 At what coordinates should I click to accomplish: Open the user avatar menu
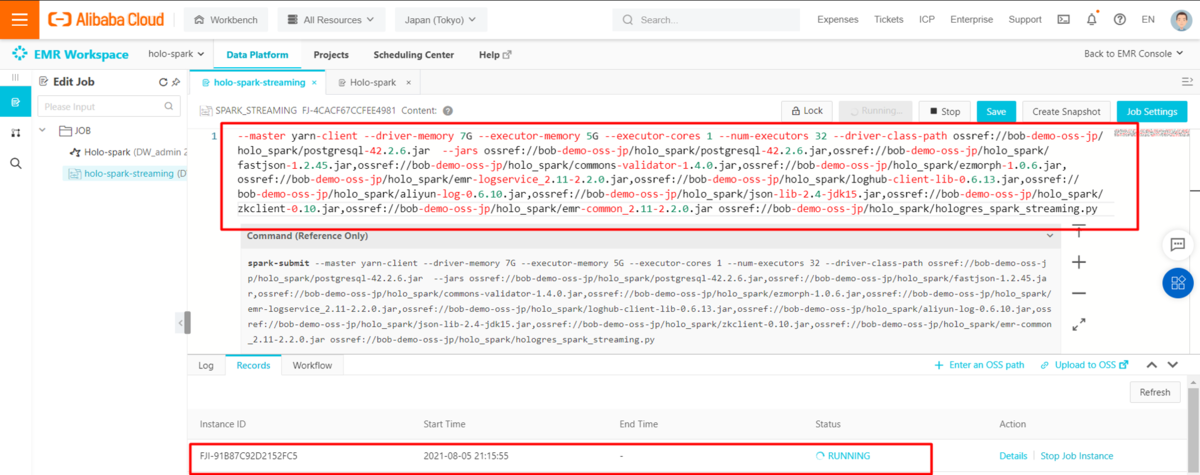1179,19
